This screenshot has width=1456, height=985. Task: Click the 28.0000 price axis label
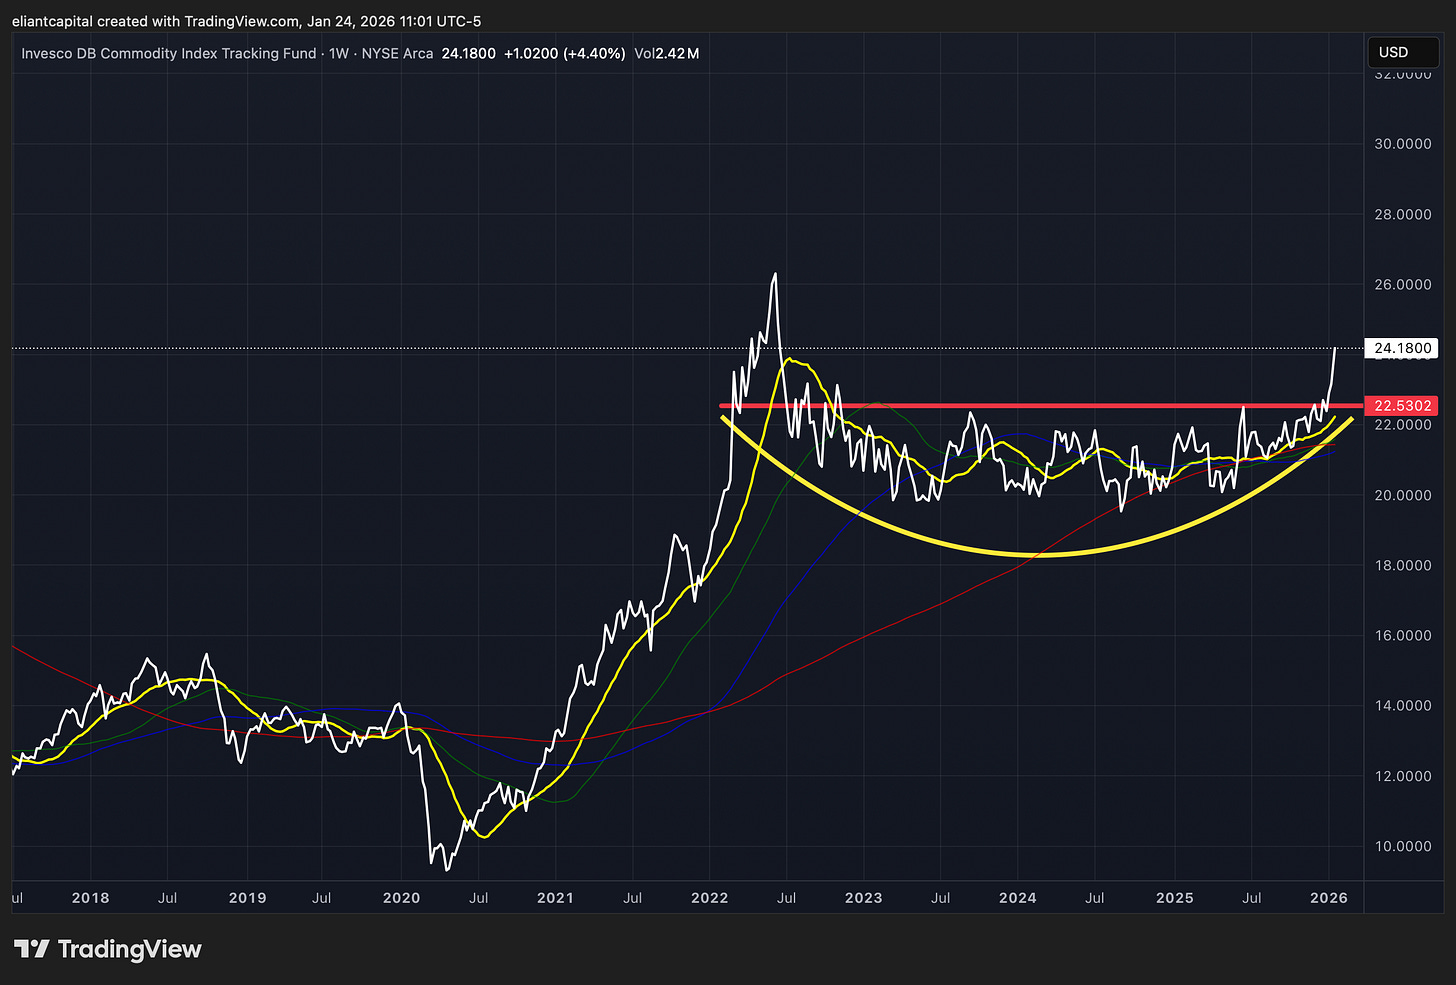click(x=1403, y=214)
